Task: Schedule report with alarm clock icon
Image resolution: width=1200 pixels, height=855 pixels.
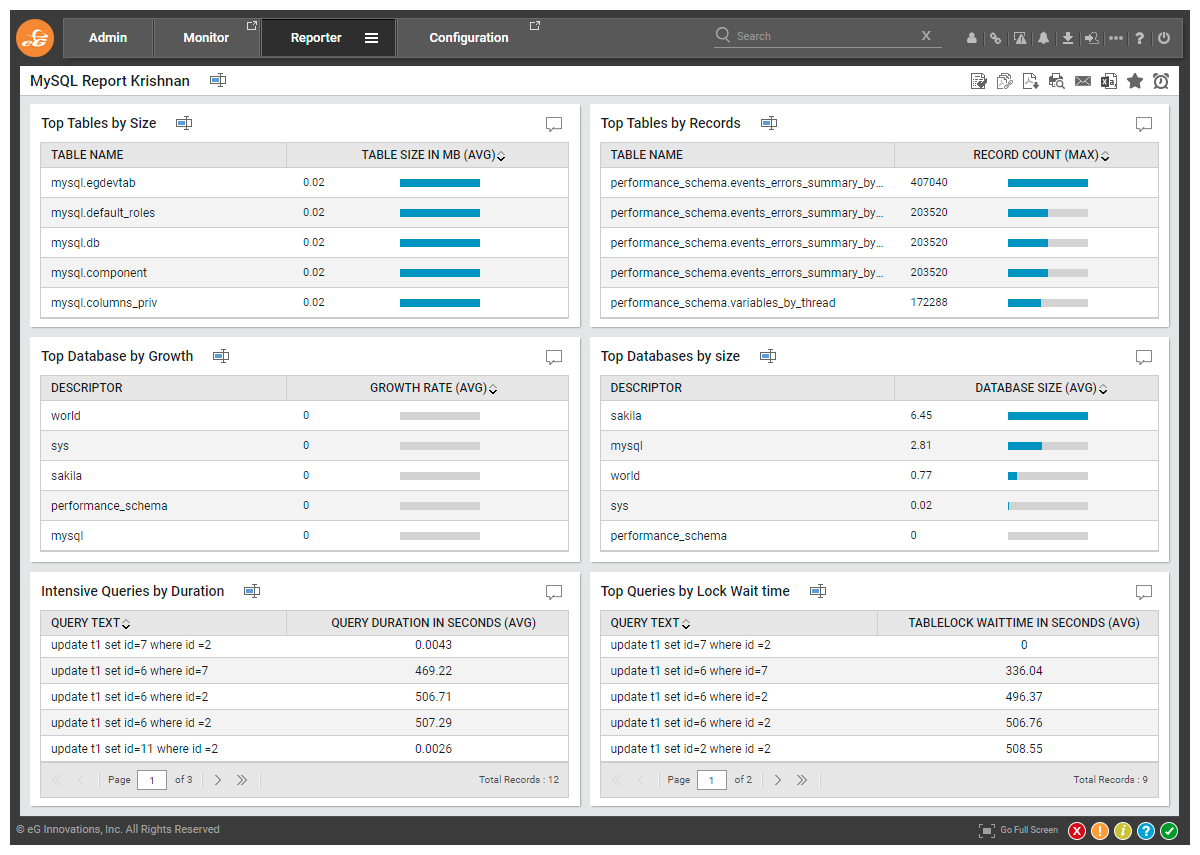Action: 1161,81
